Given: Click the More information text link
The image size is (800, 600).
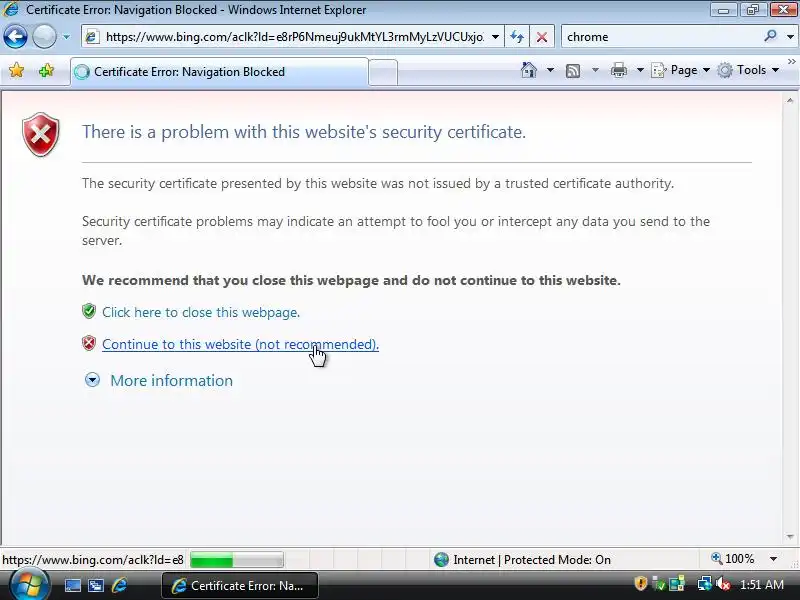Looking at the screenshot, I should [x=171, y=381].
